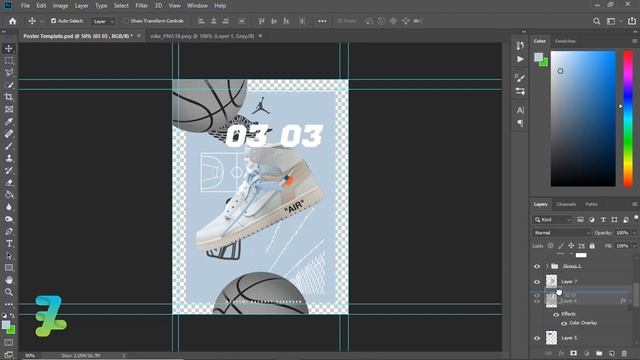
Task: Open the blend mode Normal dropdown
Action: point(561,233)
